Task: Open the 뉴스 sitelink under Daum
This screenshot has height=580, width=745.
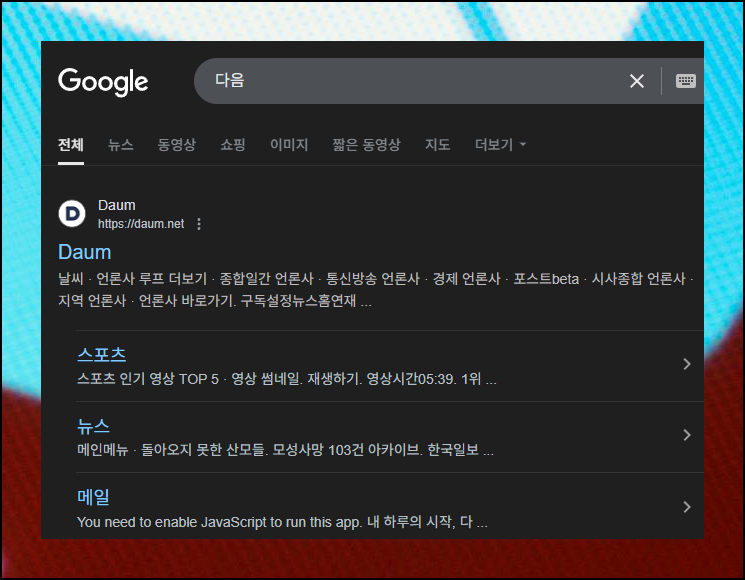Action: (x=93, y=426)
